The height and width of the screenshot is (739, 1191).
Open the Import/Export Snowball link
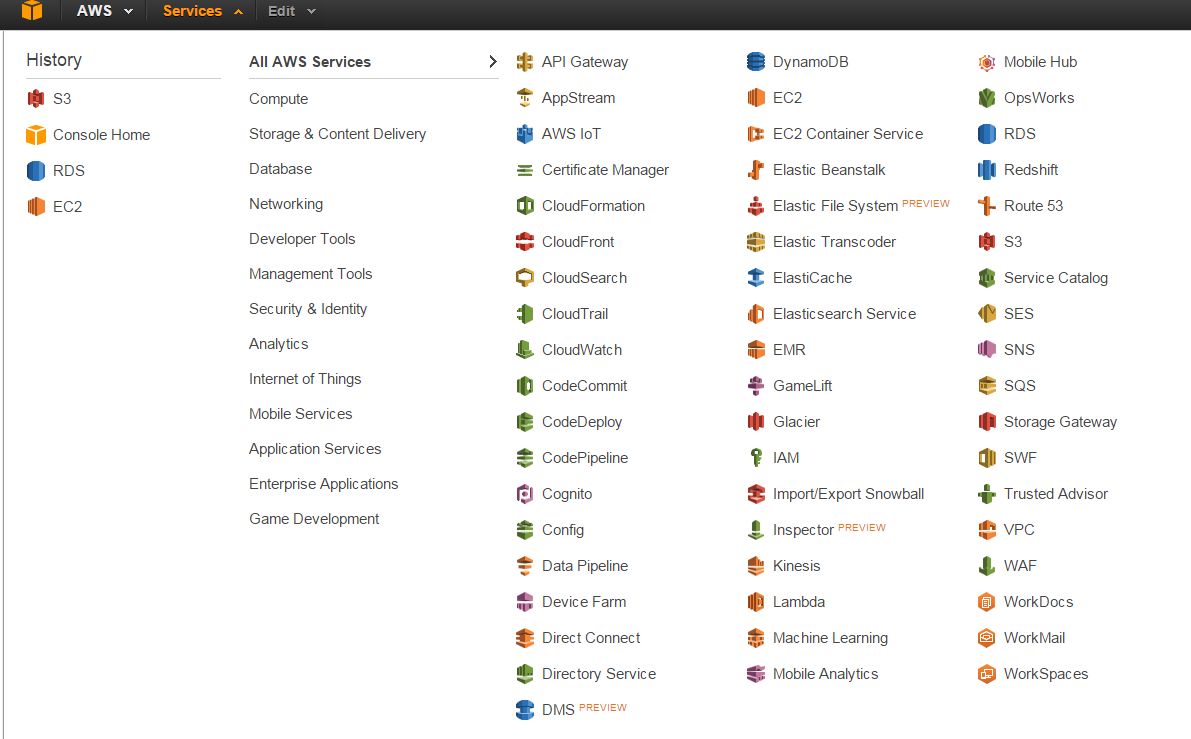click(848, 494)
